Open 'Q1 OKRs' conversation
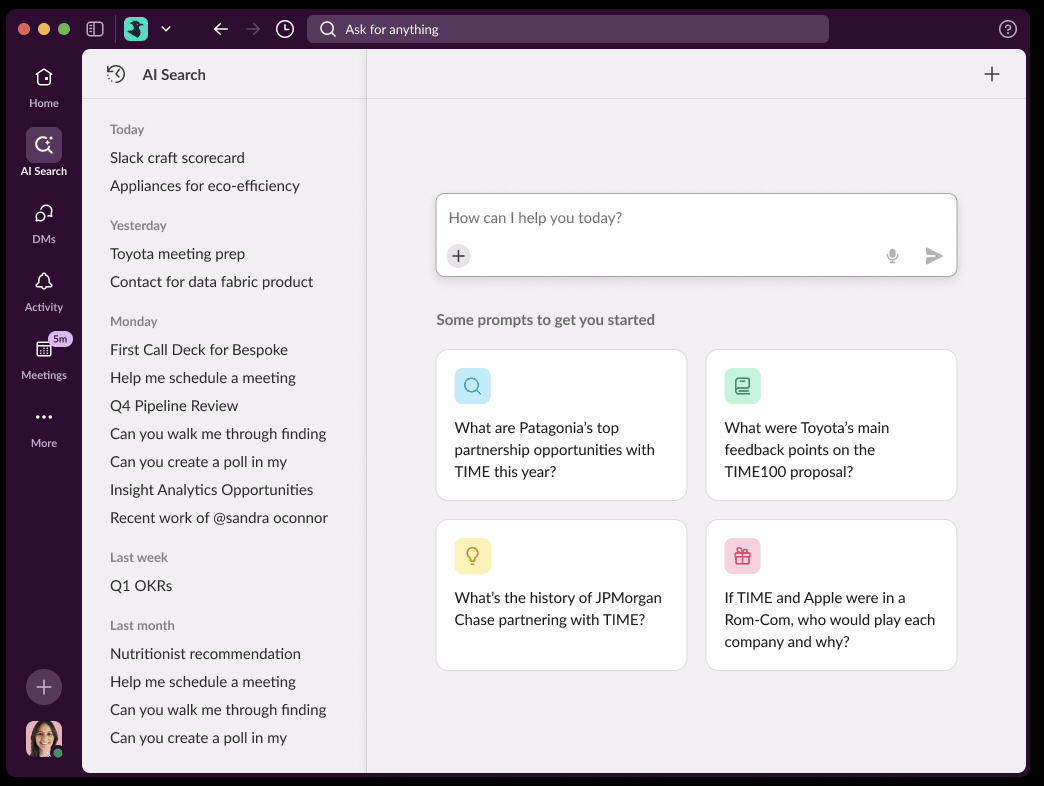Image resolution: width=1044 pixels, height=786 pixels. coord(141,586)
